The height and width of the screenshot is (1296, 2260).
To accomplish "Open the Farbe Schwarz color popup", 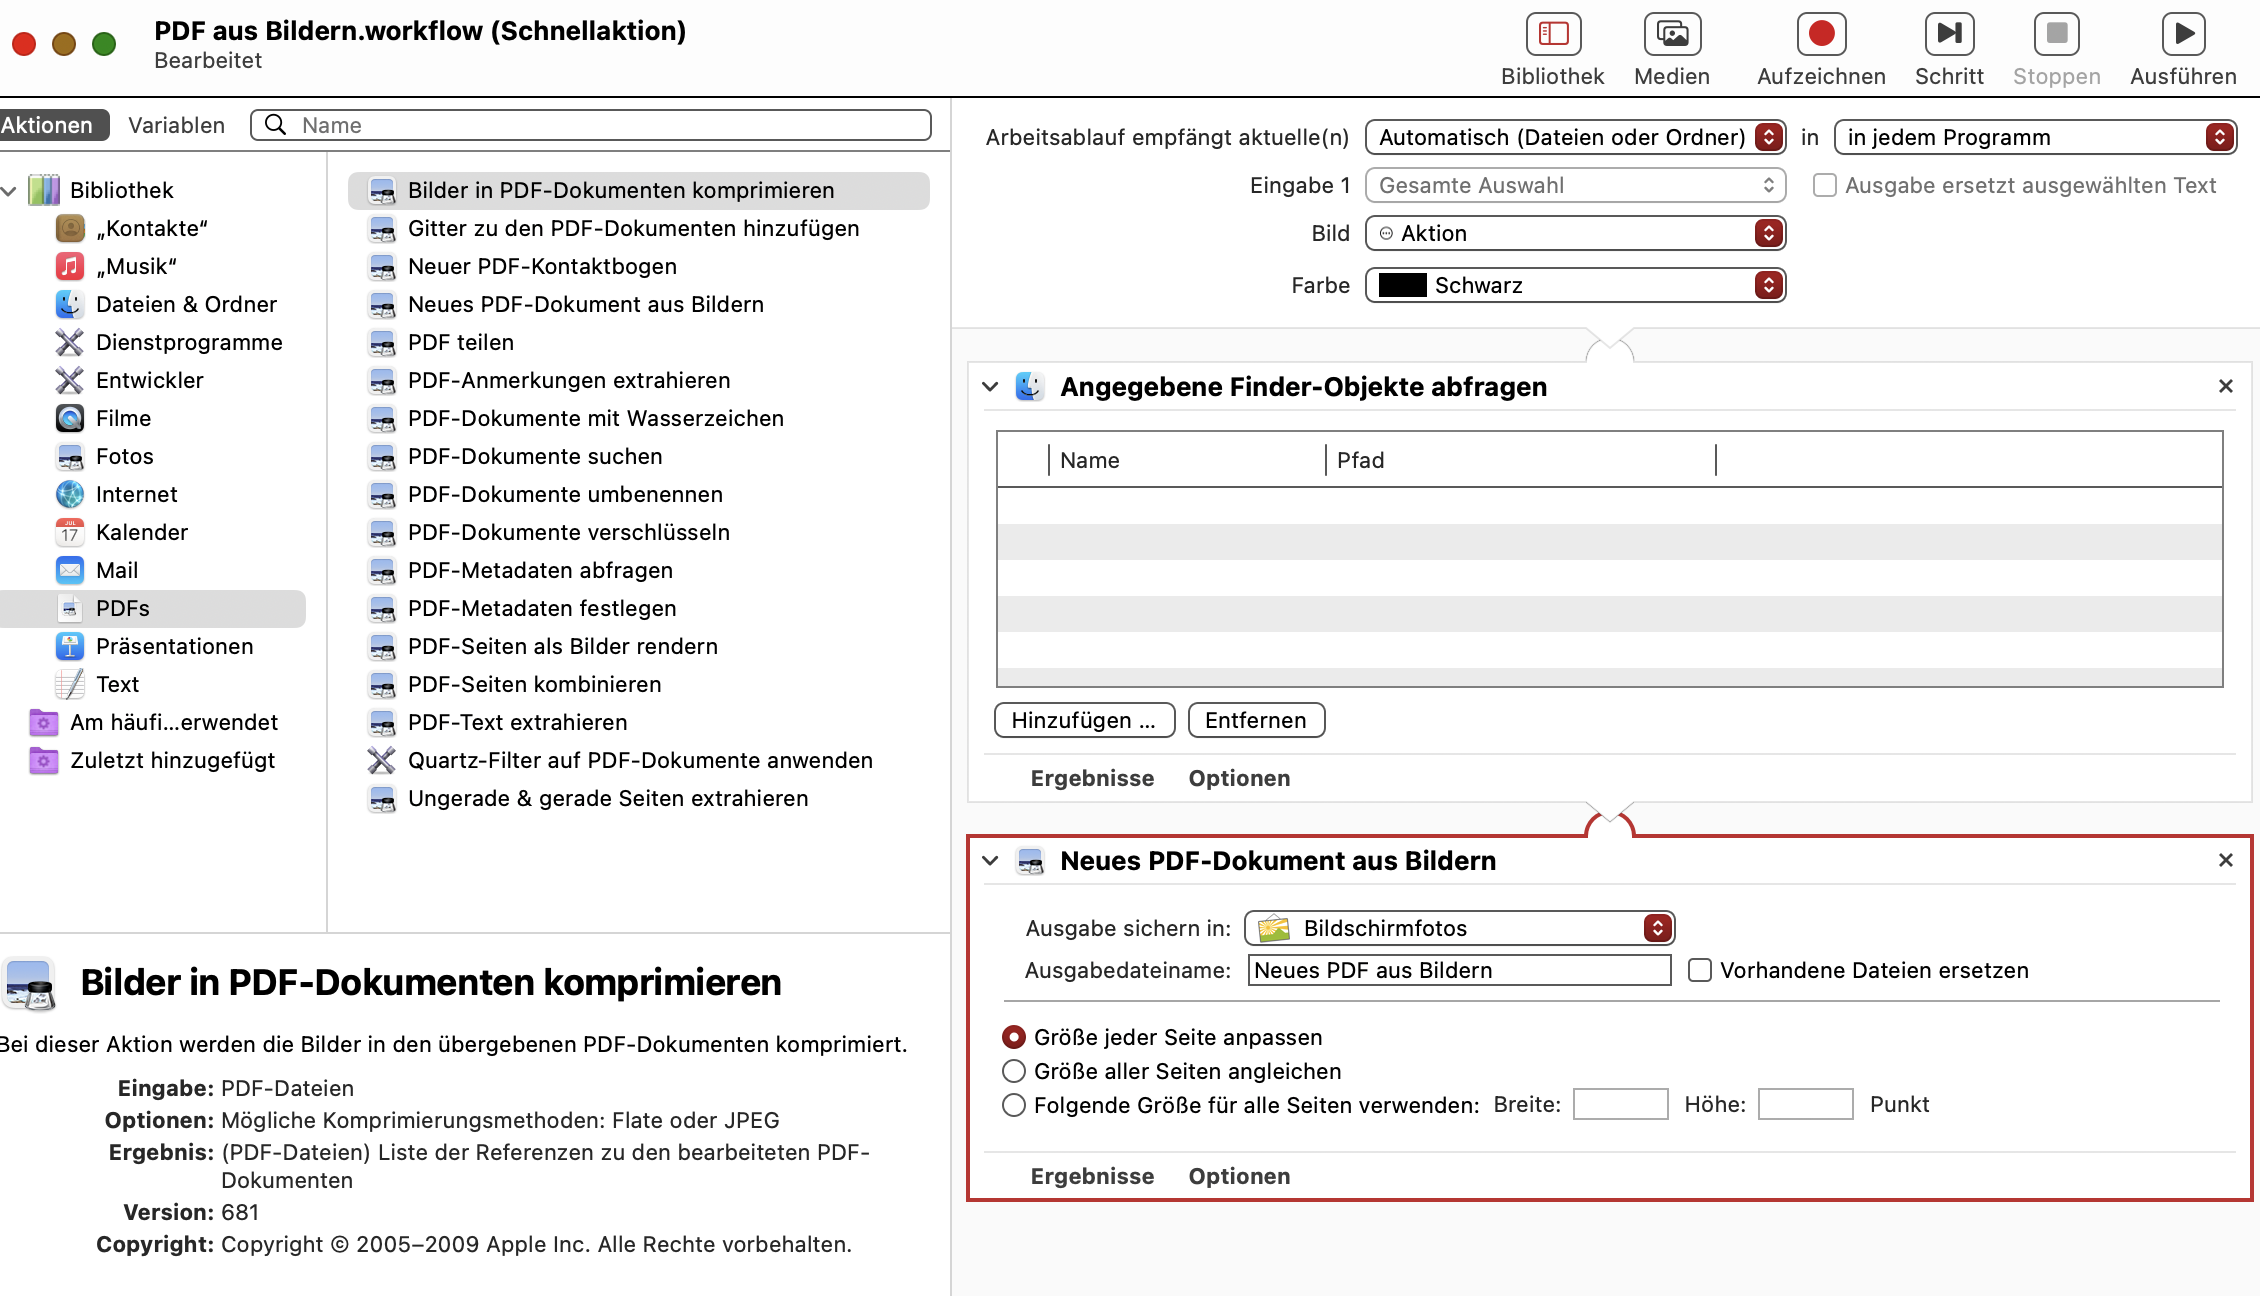I will click(1575, 285).
